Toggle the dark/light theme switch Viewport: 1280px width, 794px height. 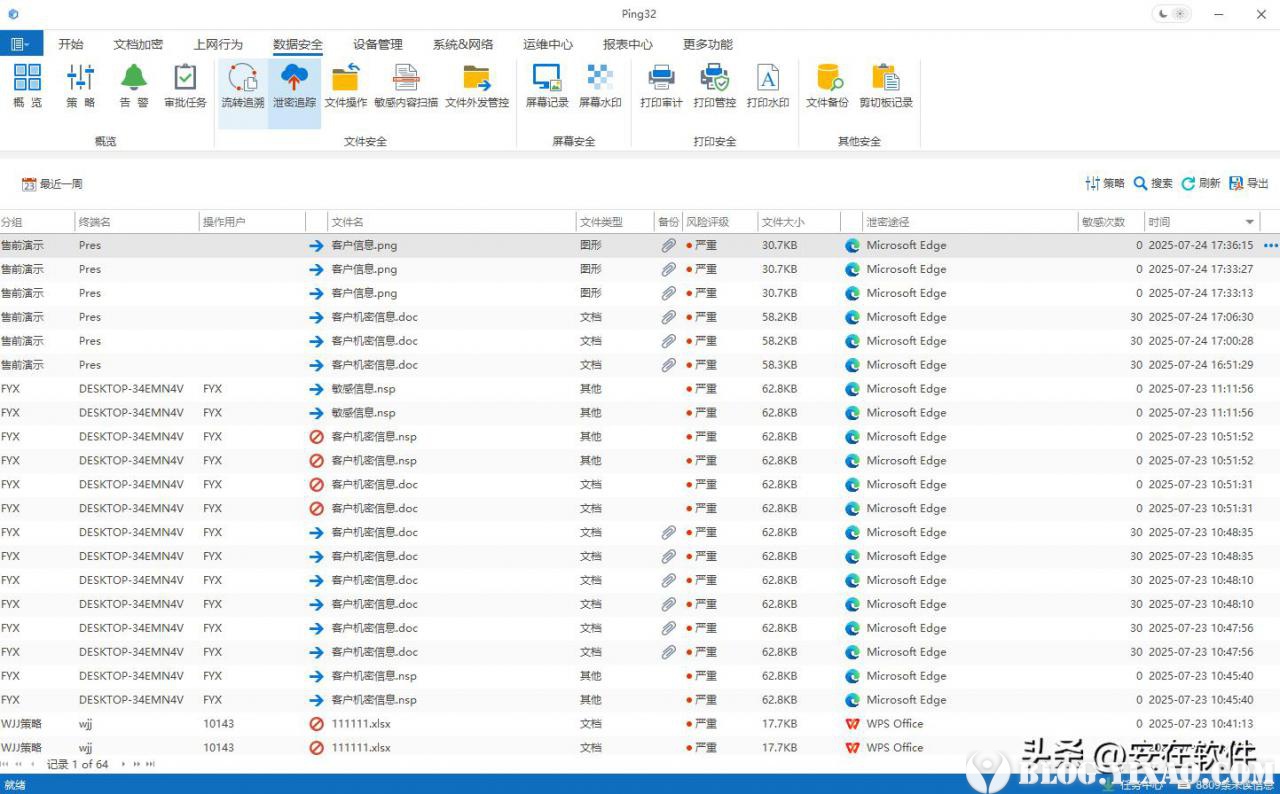pyautogui.click(x=1172, y=14)
